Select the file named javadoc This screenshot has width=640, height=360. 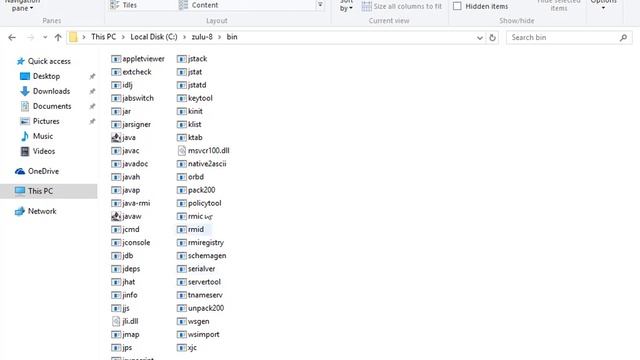coord(129,164)
